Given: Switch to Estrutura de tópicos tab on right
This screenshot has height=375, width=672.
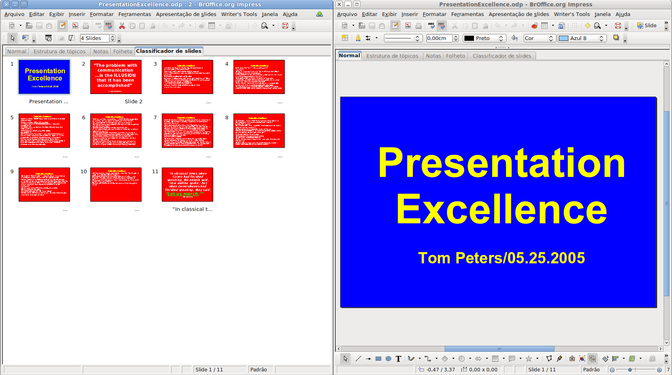Looking at the screenshot, I should pos(392,56).
